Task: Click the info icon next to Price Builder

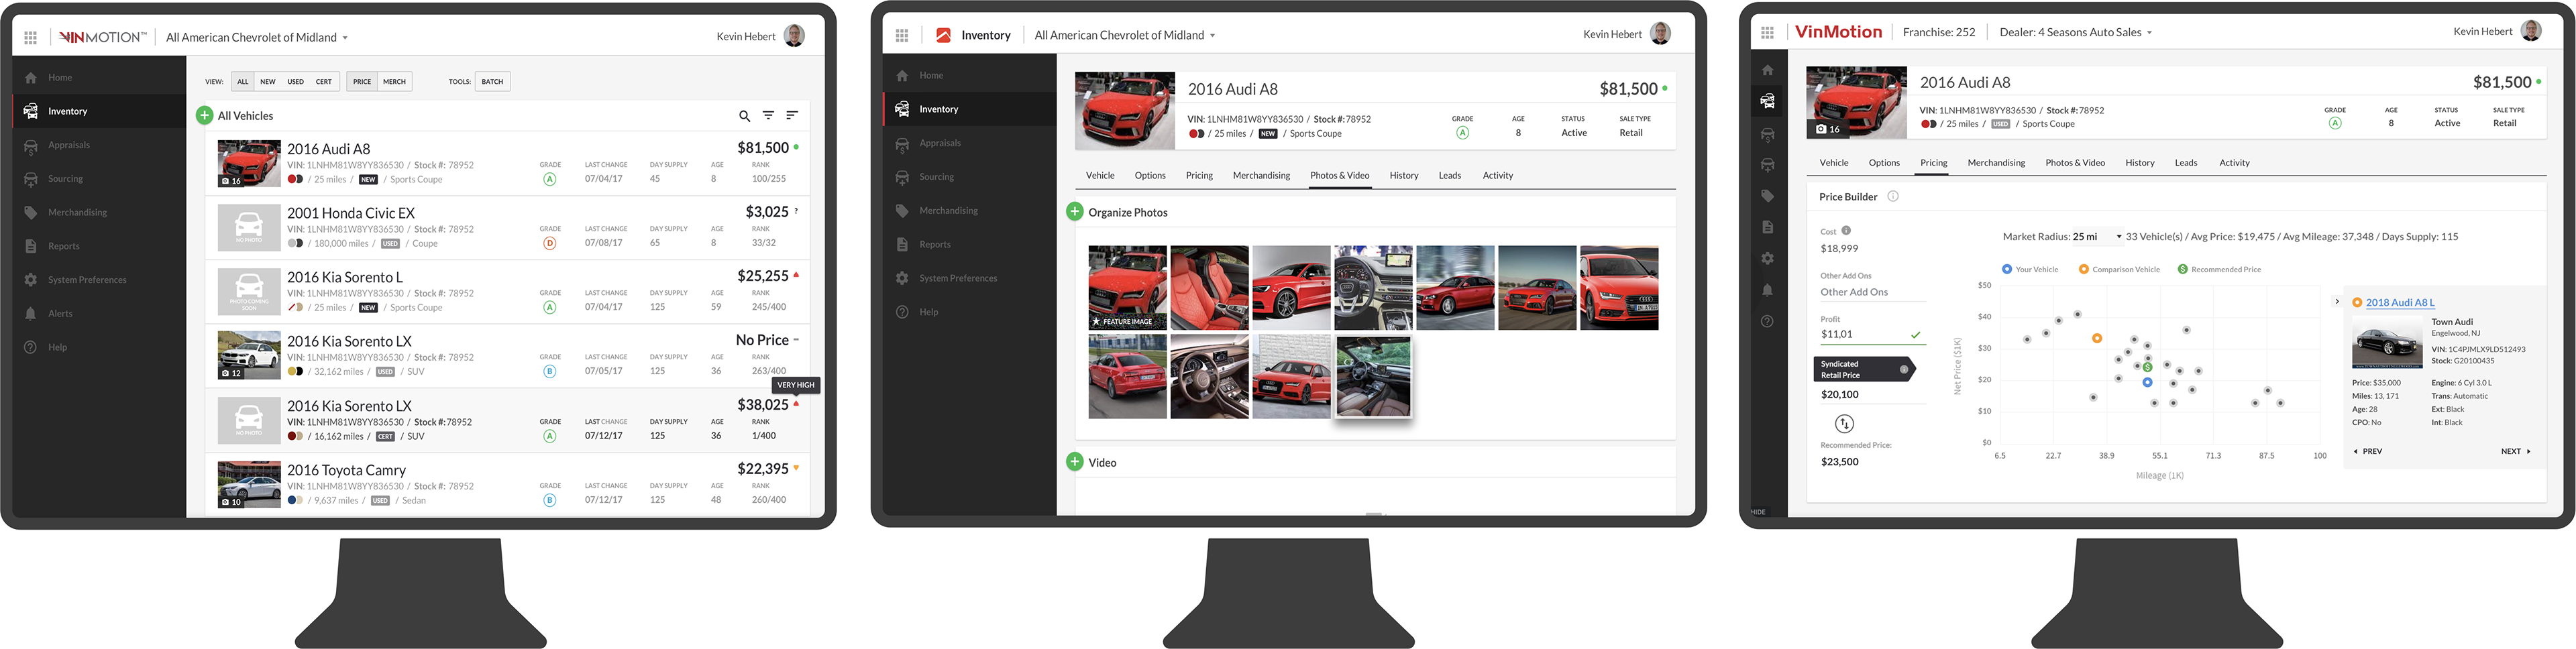Action: [x=1892, y=197]
